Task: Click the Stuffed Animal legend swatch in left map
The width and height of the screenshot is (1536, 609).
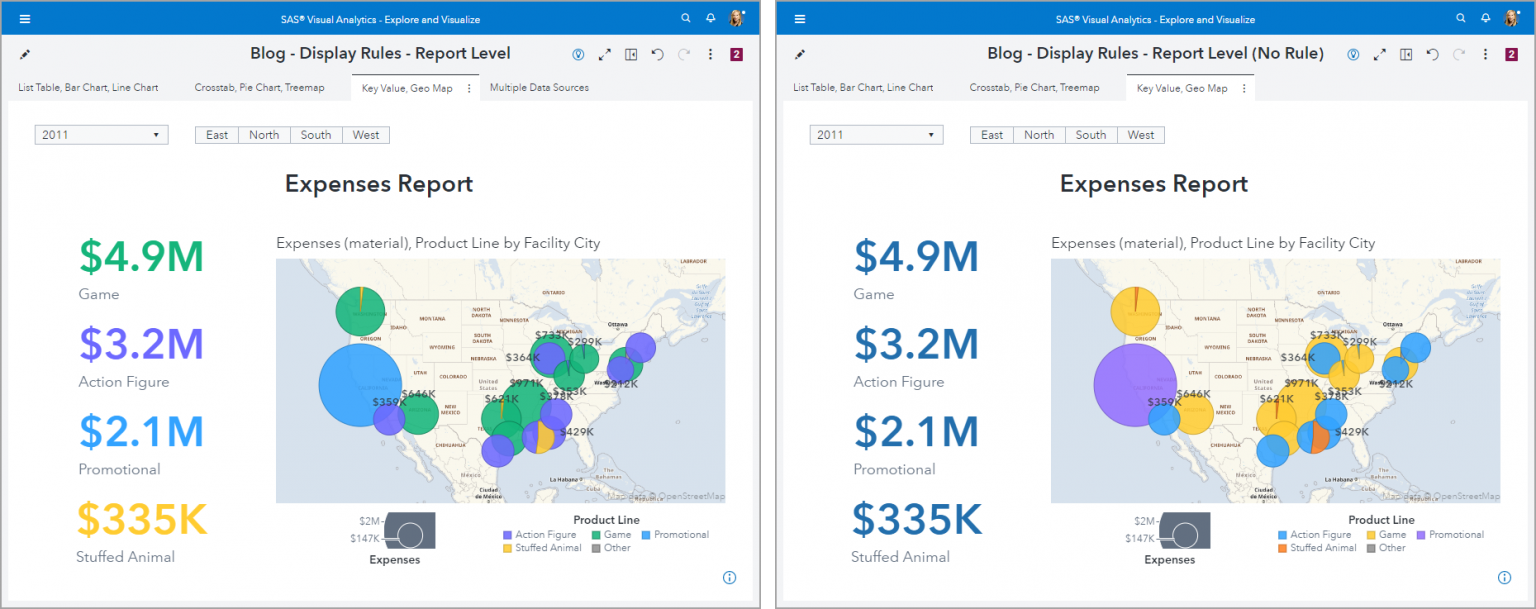Action: (x=507, y=548)
